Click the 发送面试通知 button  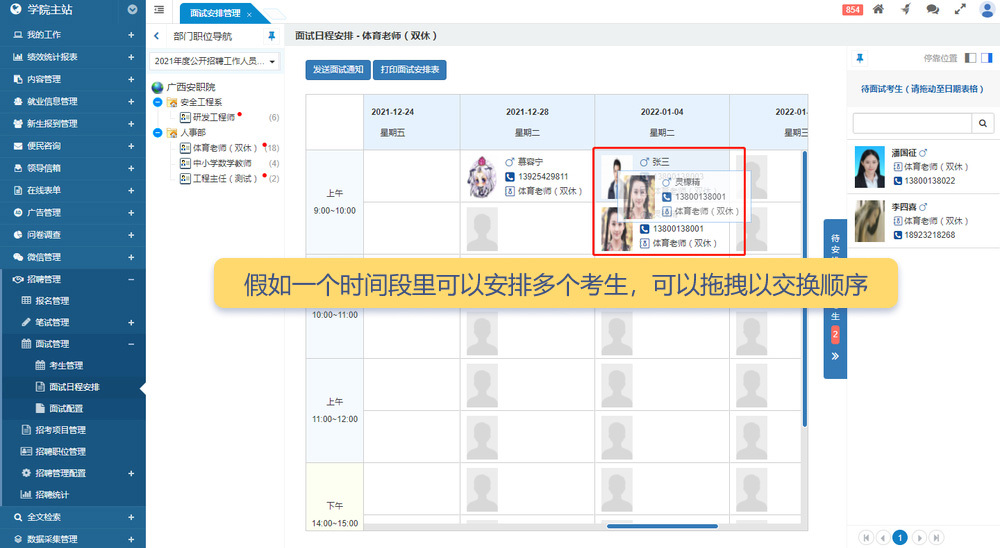[337, 70]
